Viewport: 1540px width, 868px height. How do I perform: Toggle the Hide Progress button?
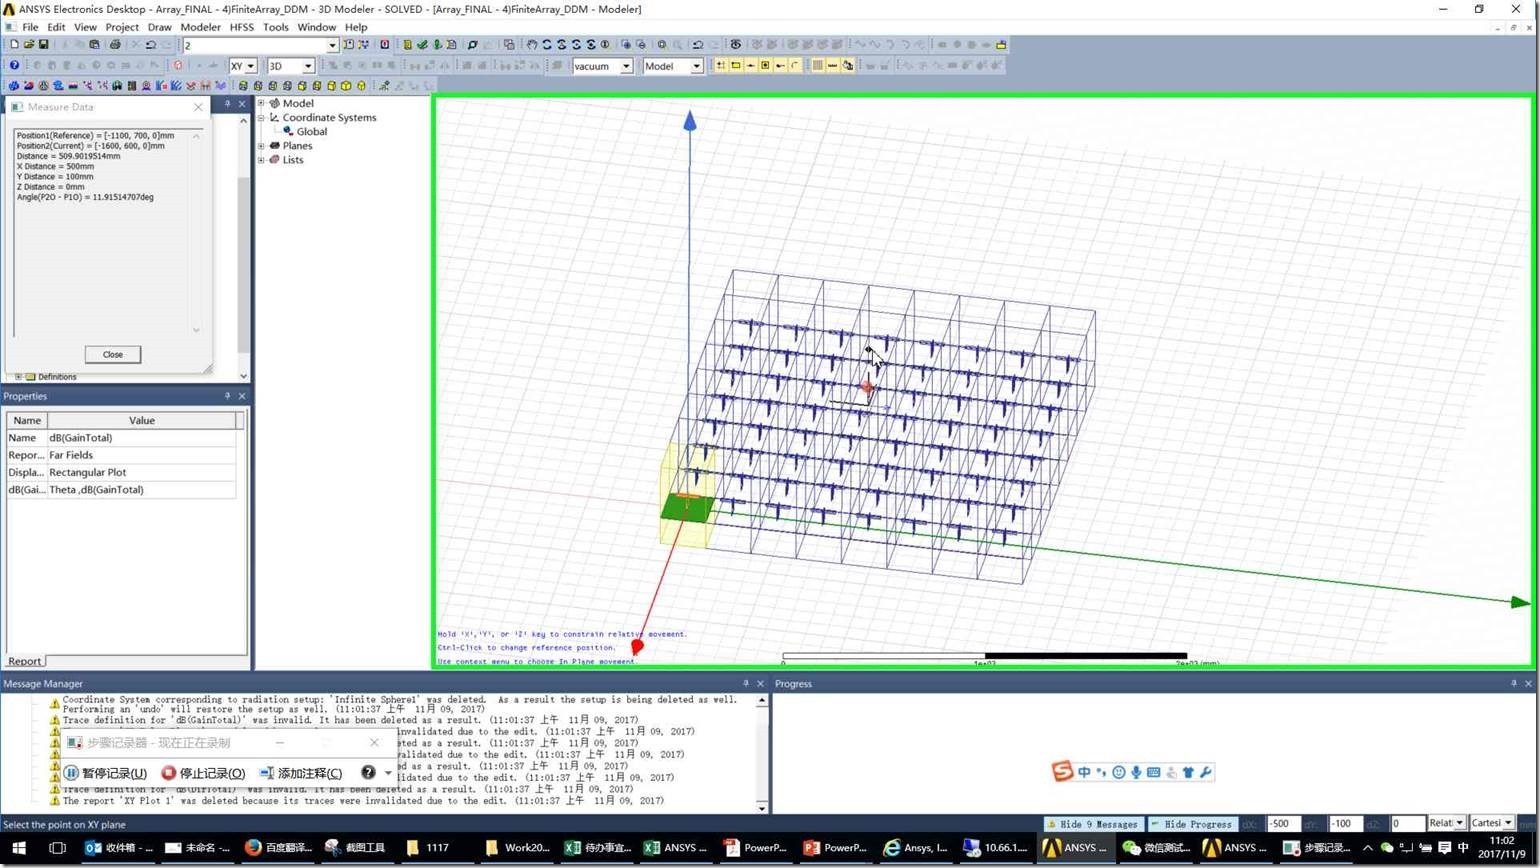coord(1191,824)
